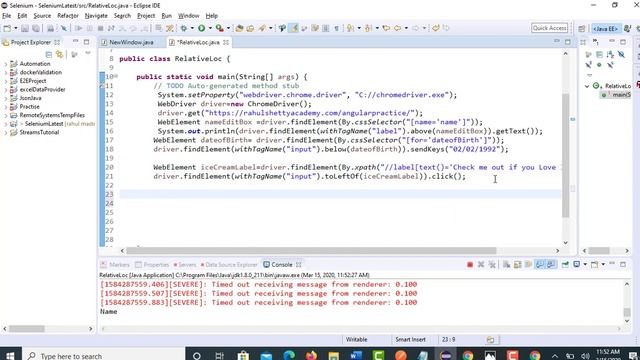Viewport: 640px width, 360px height.
Task: Click Collapse All in Project Explorer
Action: pos(49,54)
